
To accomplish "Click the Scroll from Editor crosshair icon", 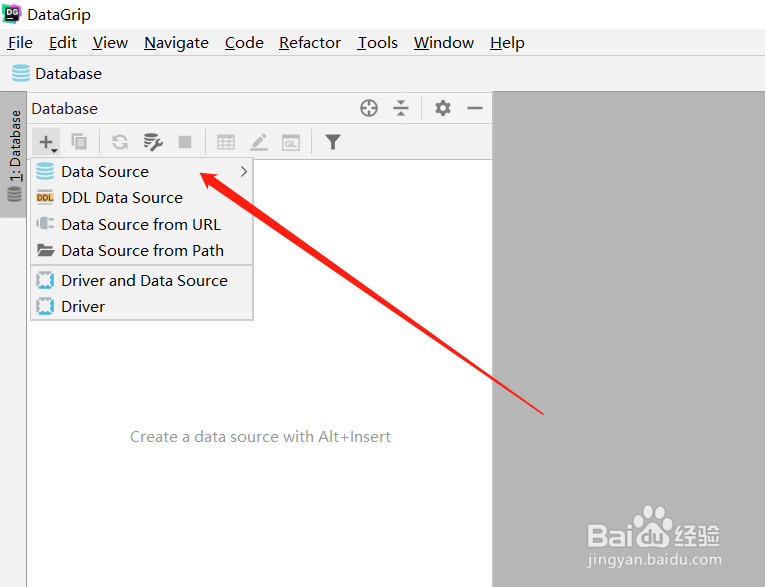I will point(369,108).
